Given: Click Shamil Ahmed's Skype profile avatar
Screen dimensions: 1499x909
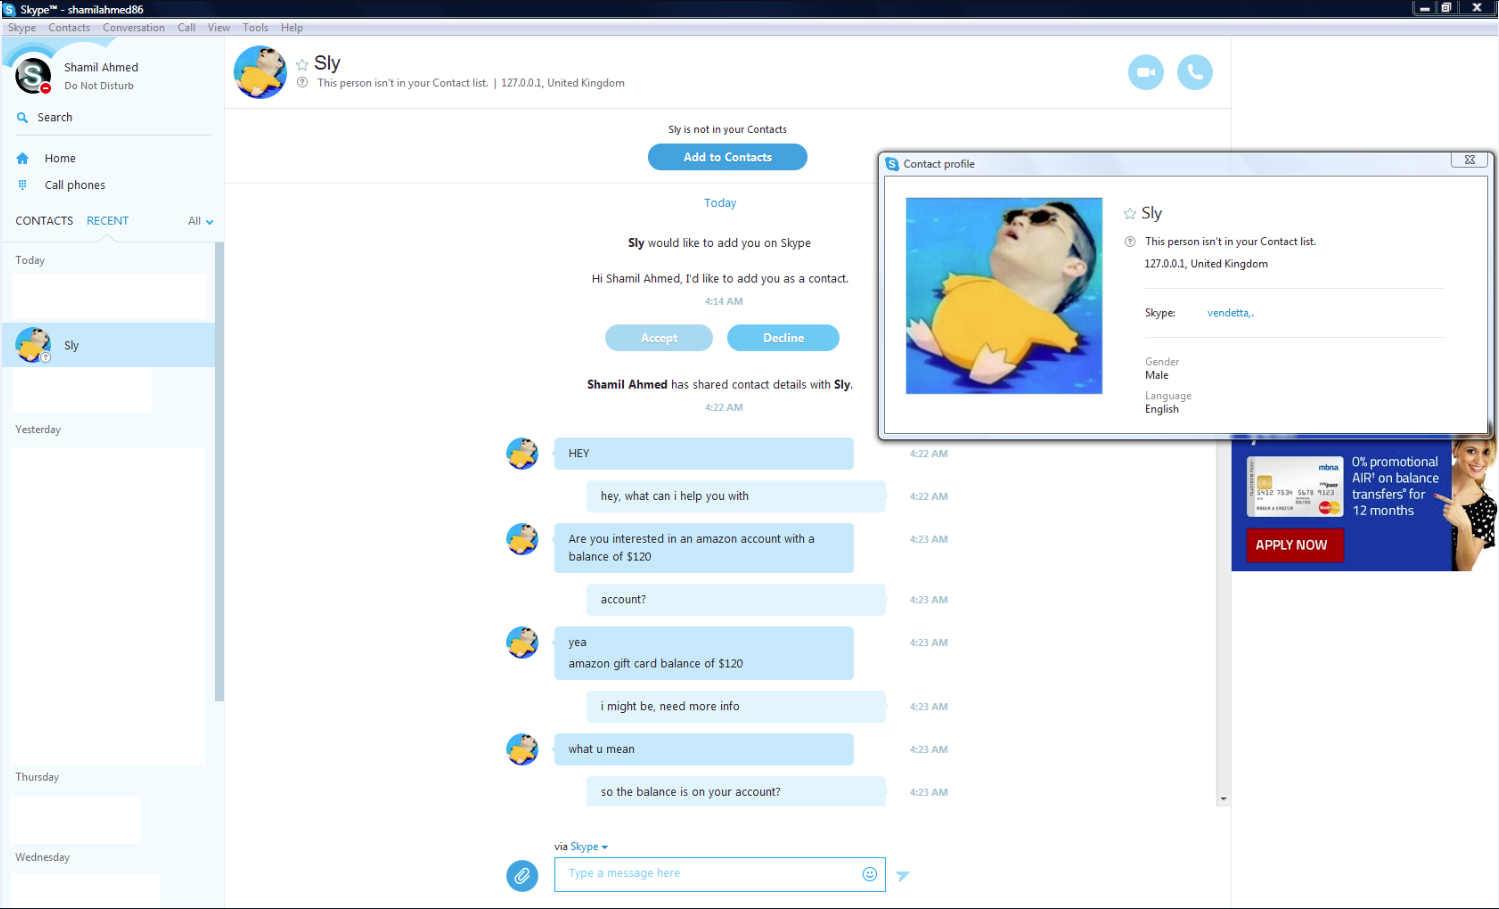Looking at the screenshot, I should (33, 75).
